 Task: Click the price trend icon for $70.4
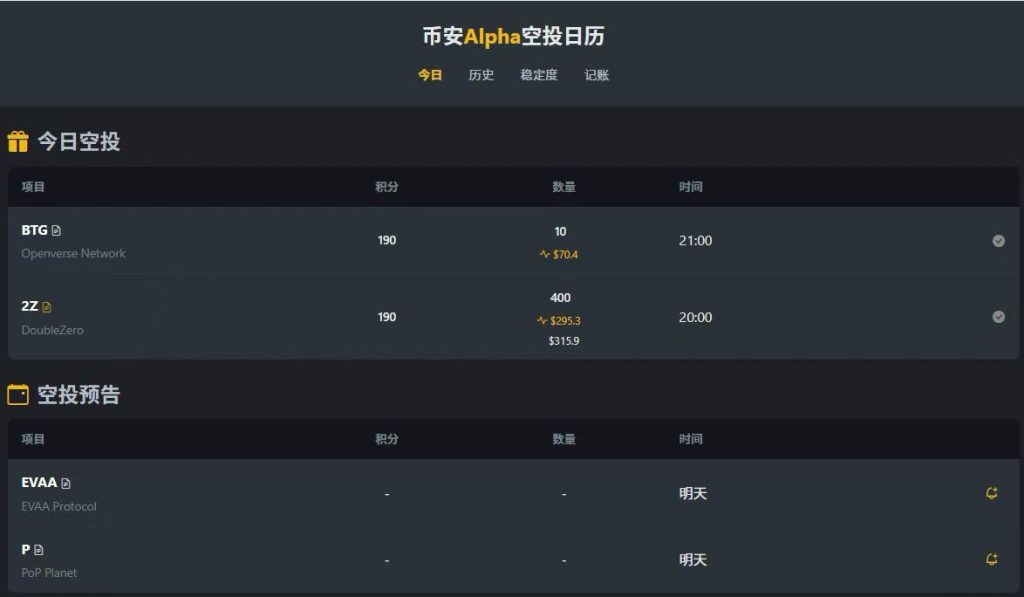coord(545,255)
